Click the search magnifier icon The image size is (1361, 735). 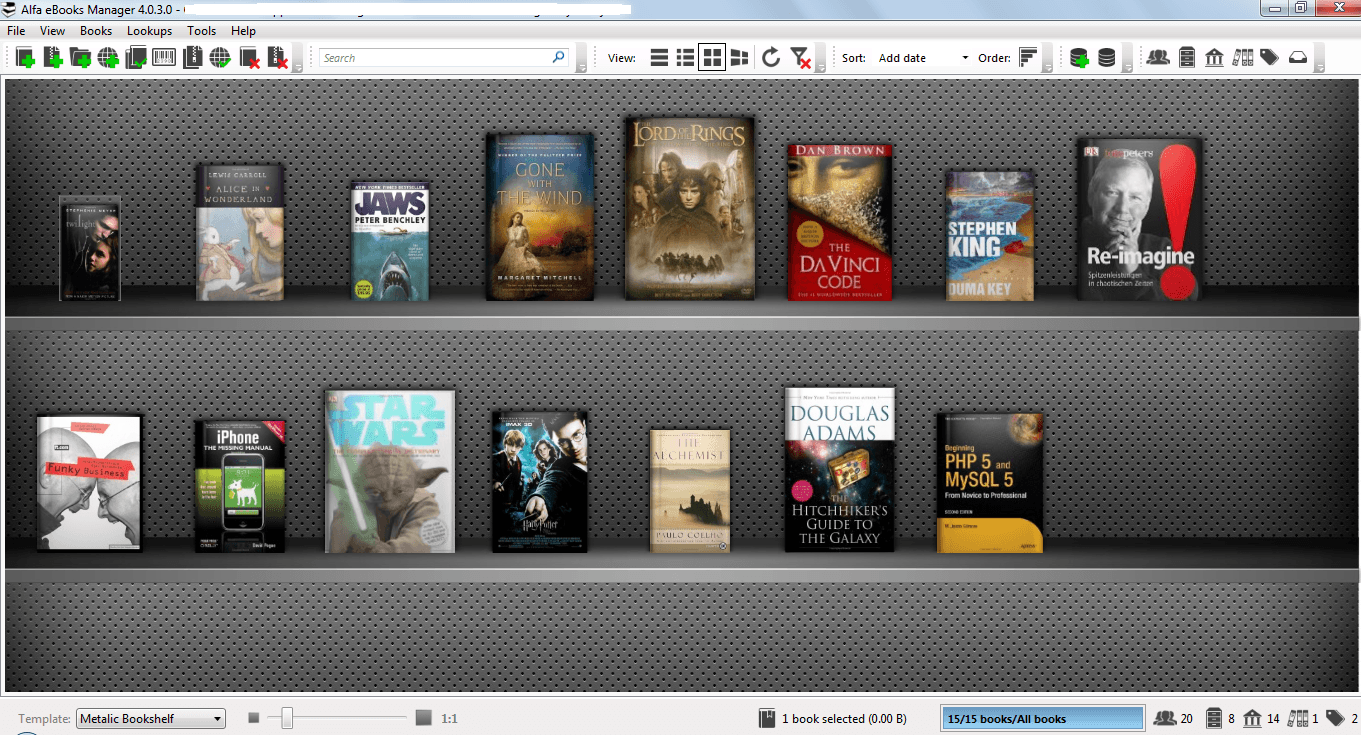pos(559,58)
